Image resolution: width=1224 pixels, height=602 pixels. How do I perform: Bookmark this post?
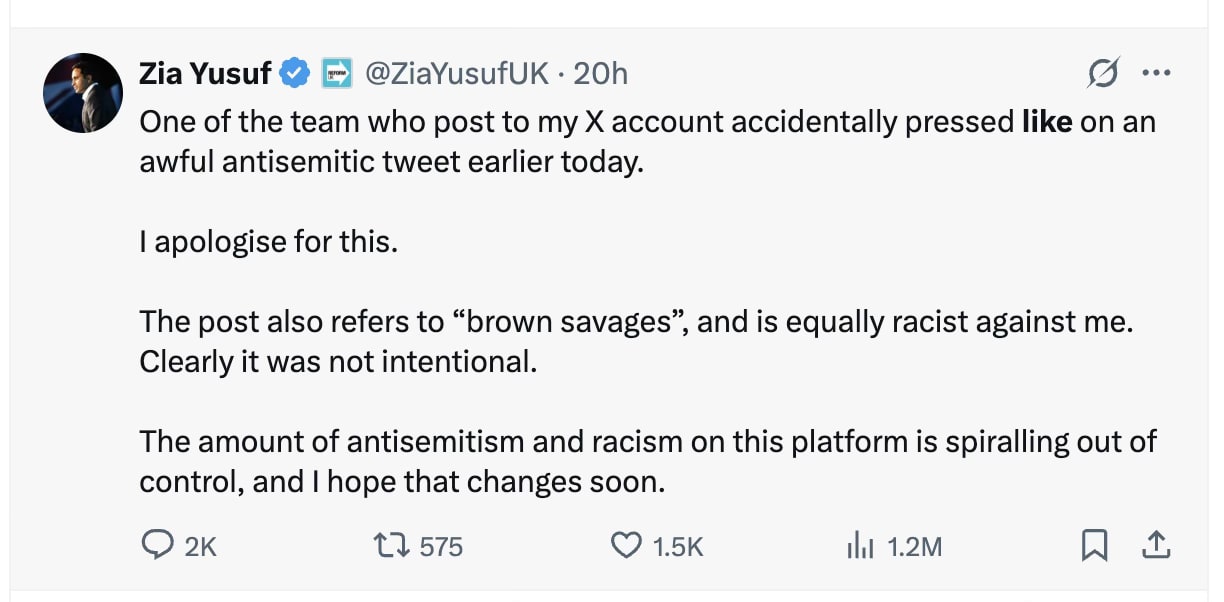(1095, 545)
